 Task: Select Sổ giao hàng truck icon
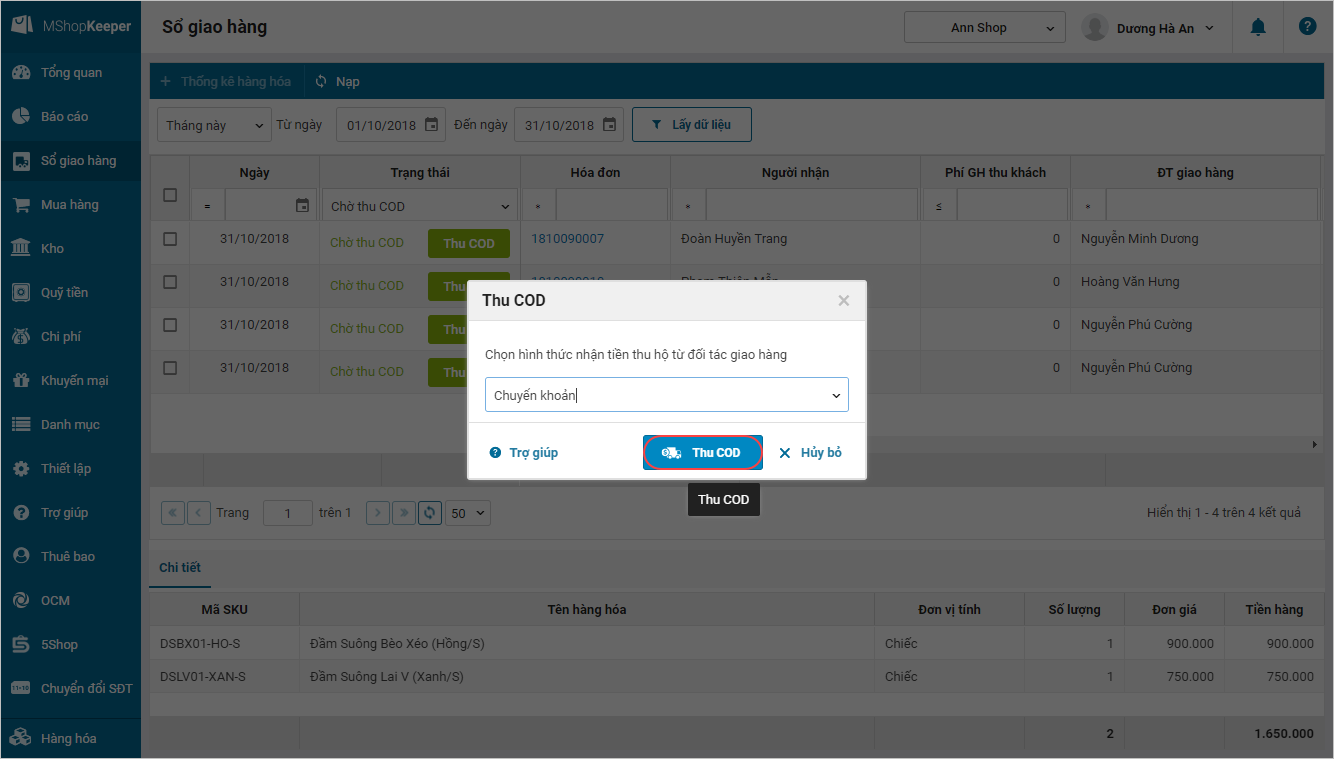(20, 161)
